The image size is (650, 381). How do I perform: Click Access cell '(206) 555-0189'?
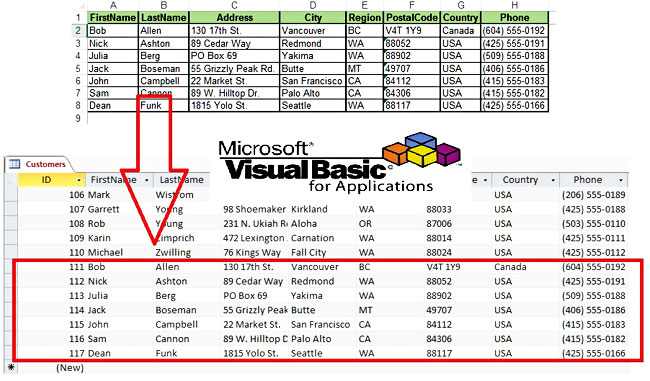pyautogui.click(x=594, y=195)
